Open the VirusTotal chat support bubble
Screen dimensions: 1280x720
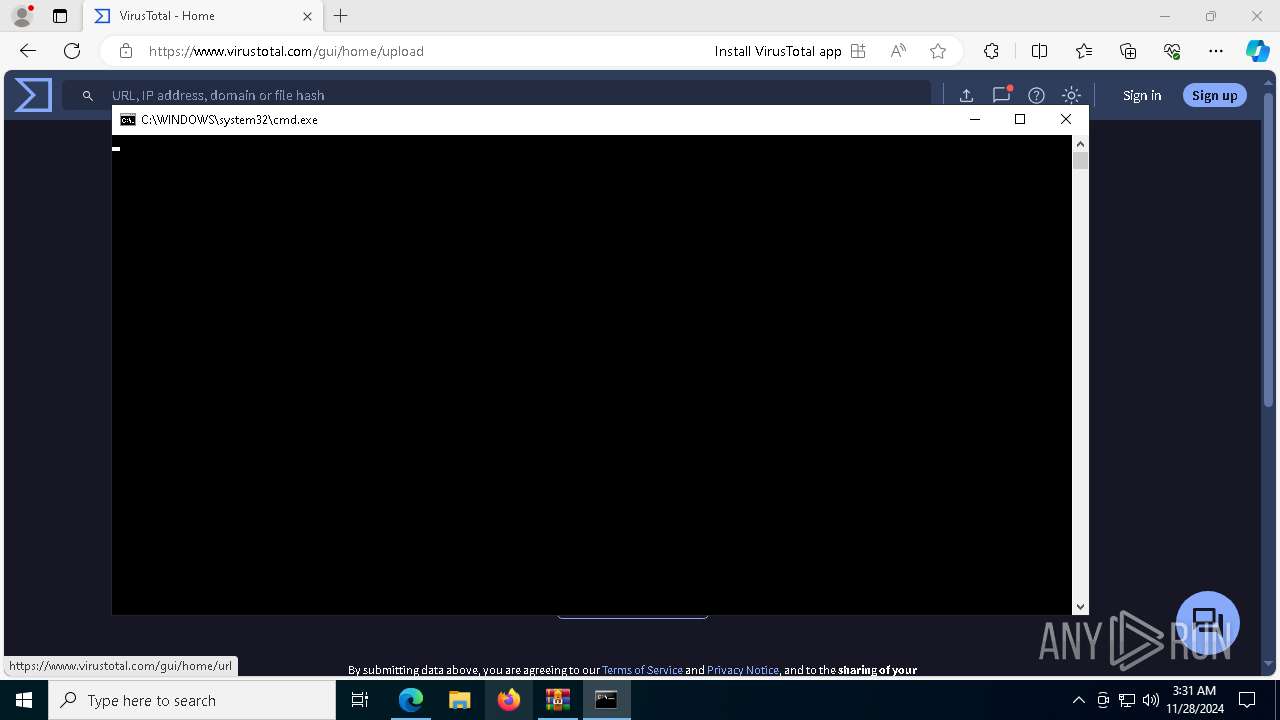1208,622
